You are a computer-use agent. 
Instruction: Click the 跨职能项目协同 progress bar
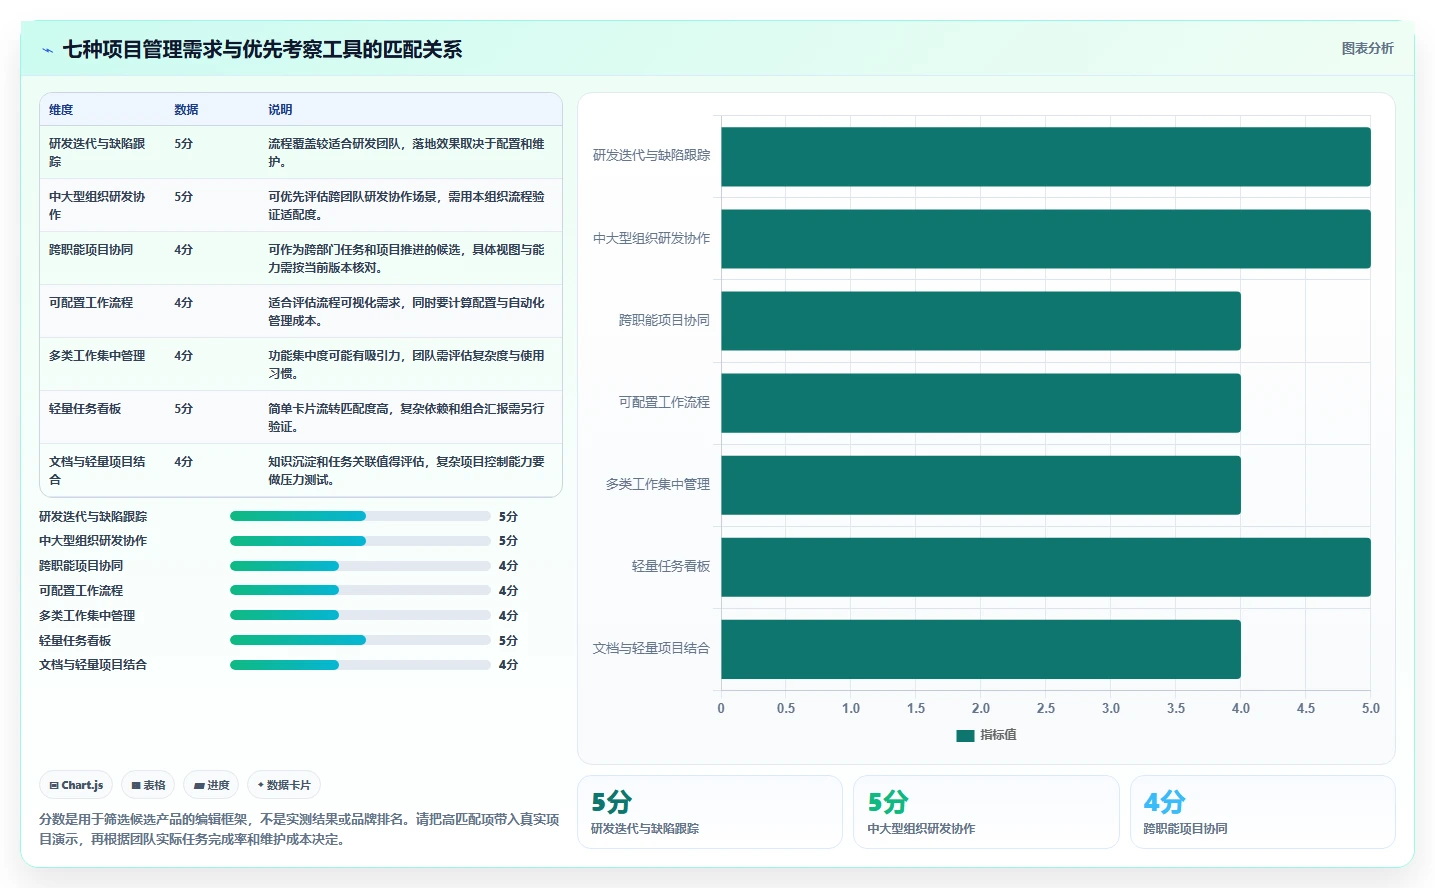click(x=360, y=566)
